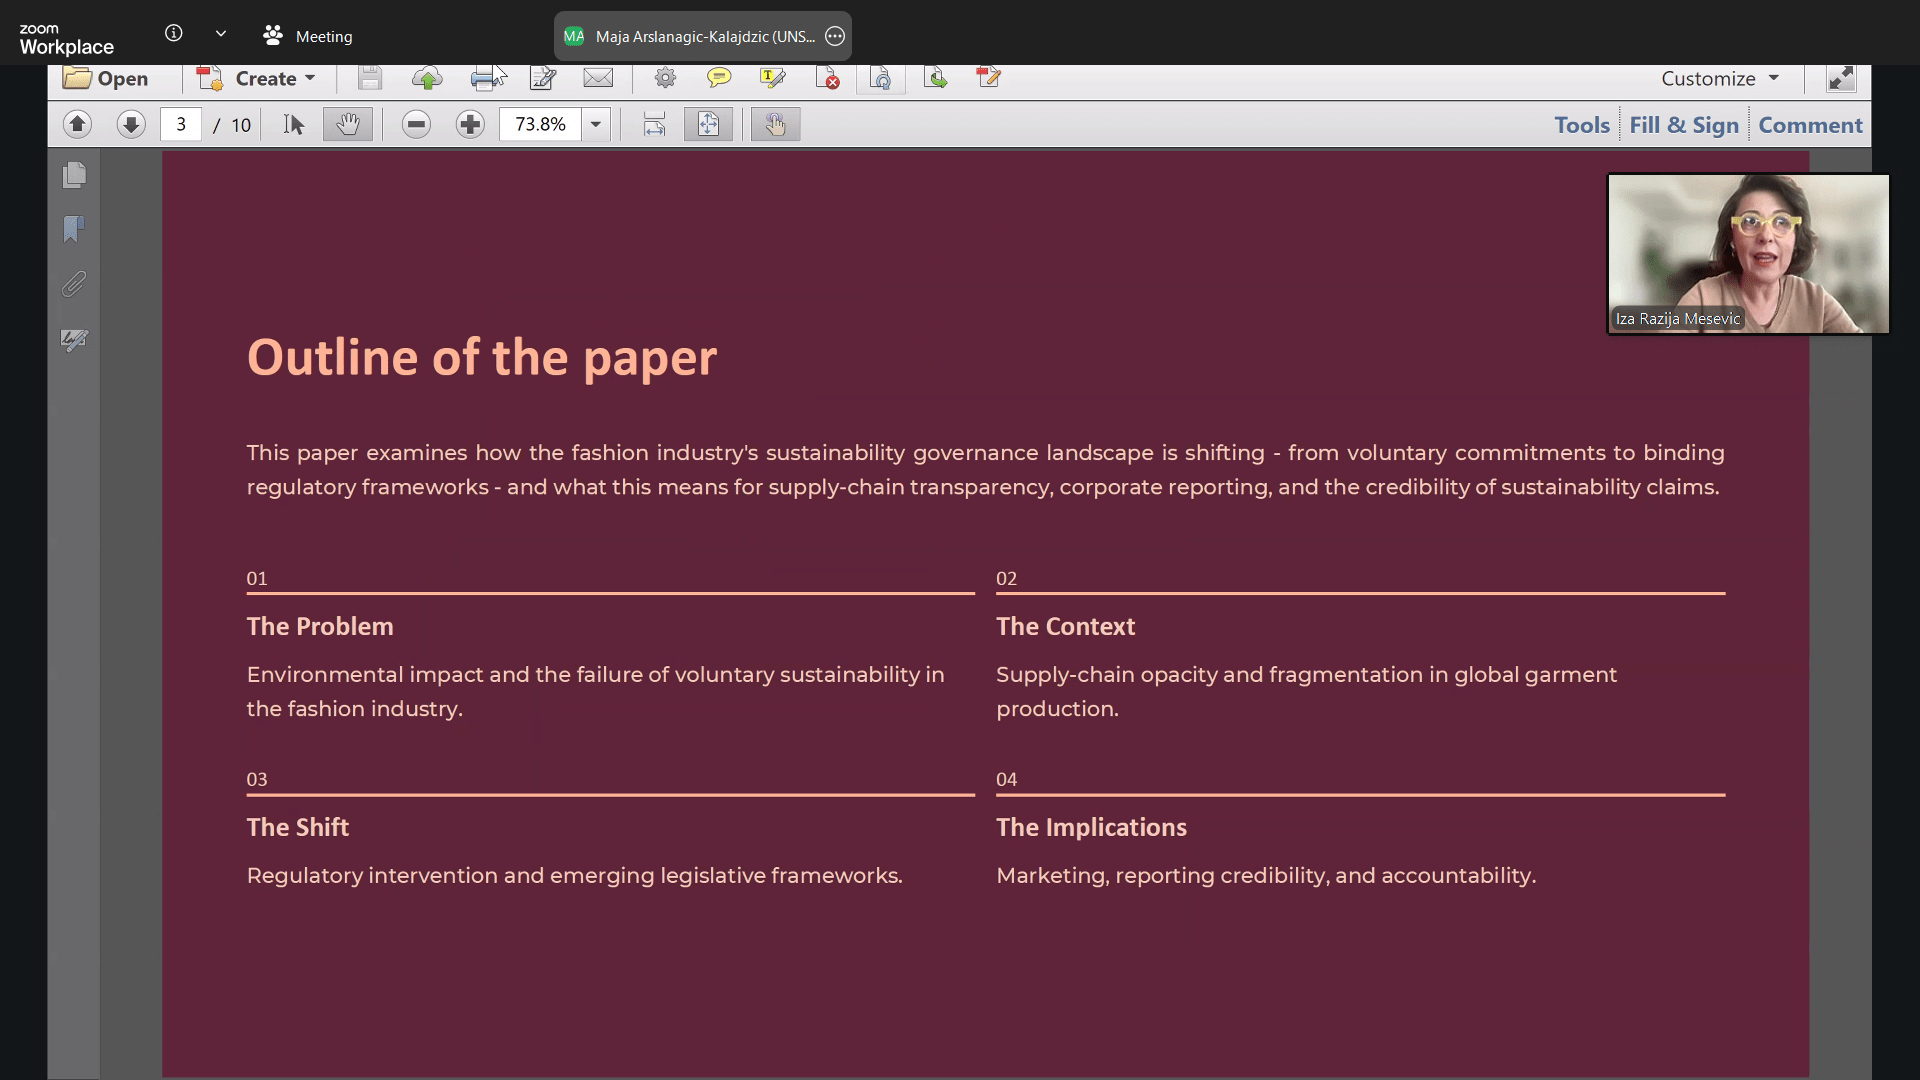Image resolution: width=1920 pixels, height=1080 pixels.
Task: Click the current page number field
Action: tap(181, 124)
